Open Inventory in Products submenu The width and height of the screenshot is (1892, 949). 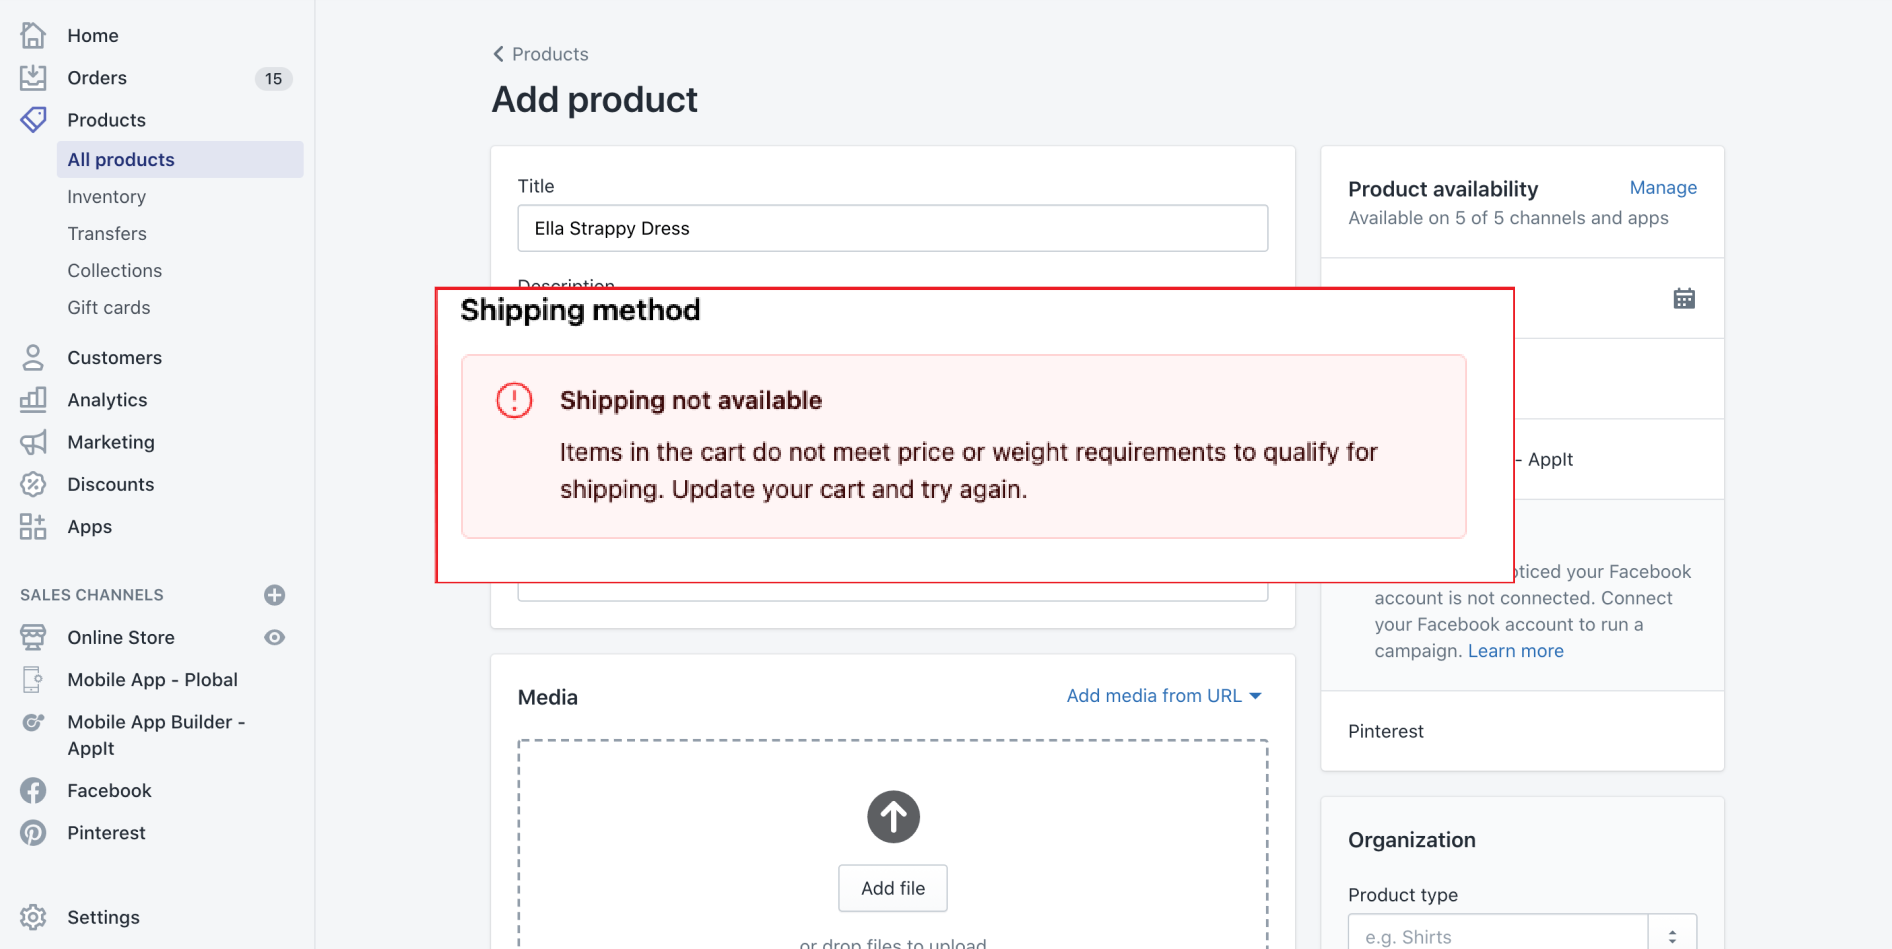tap(106, 197)
